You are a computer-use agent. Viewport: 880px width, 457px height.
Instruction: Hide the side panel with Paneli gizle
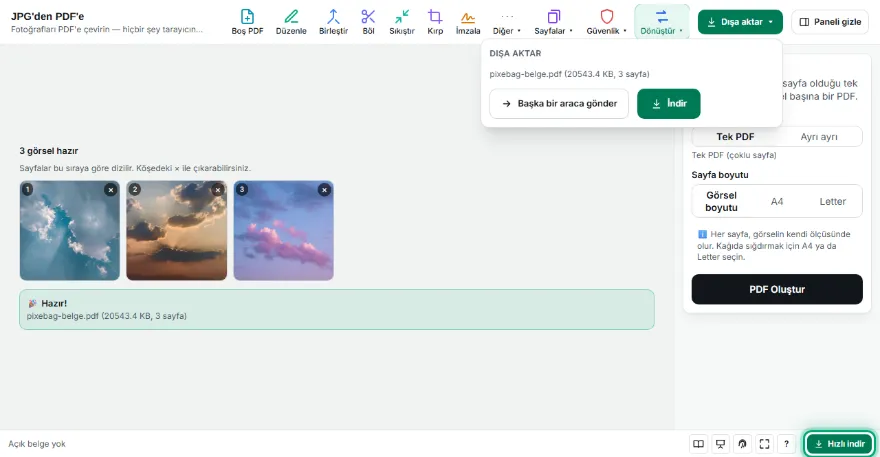point(830,22)
